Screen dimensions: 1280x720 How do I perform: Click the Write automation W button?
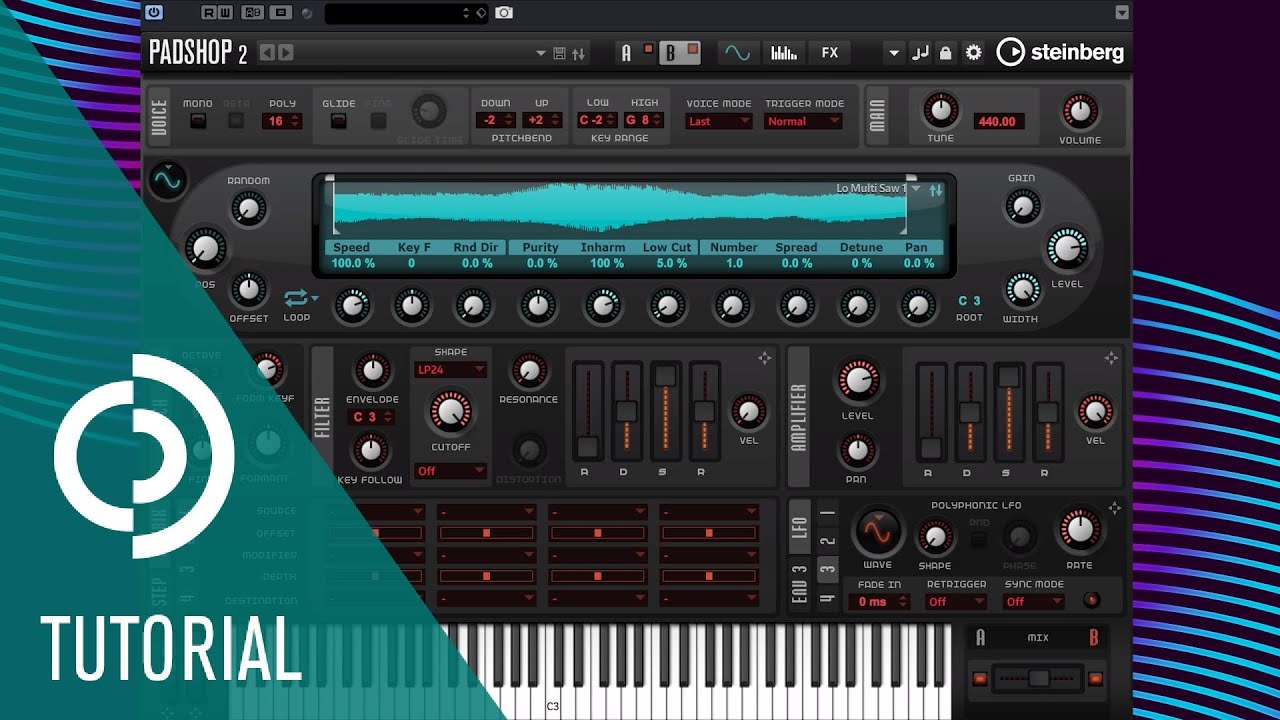(x=226, y=13)
